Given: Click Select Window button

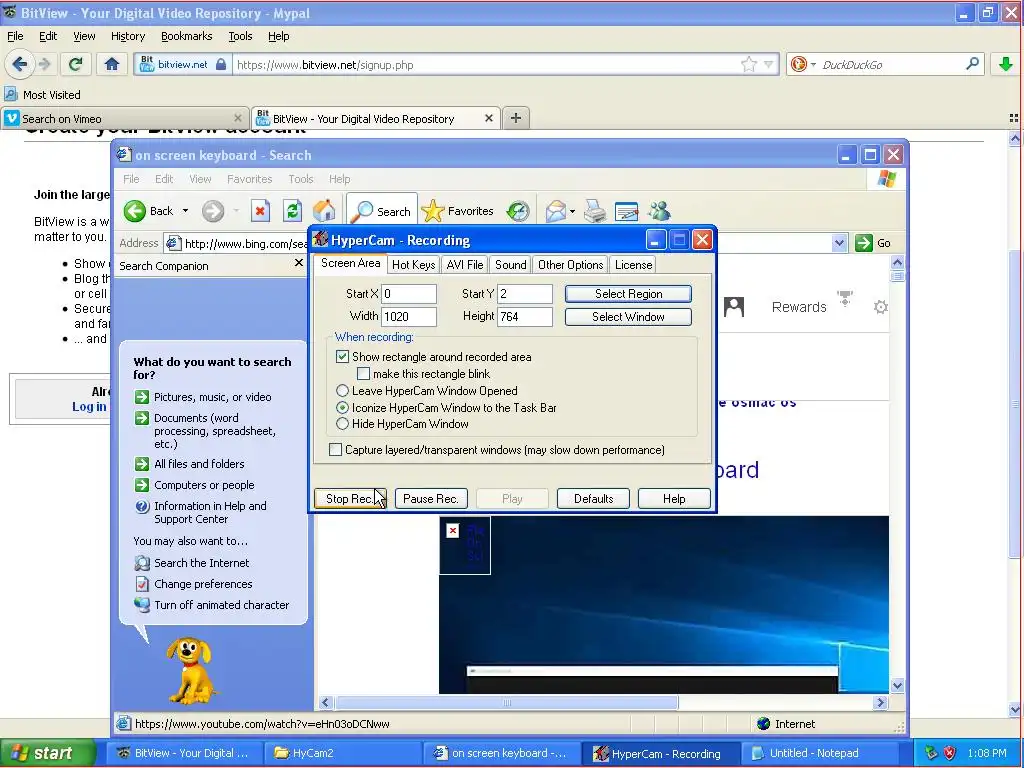Looking at the screenshot, I should [x=628, y=317].
